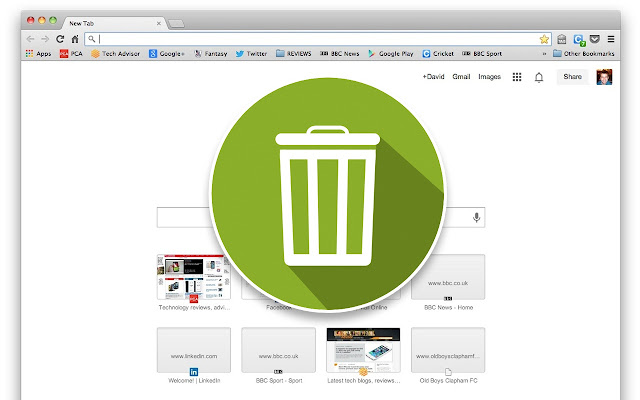Show hidden bookmarks with the chevron
The image size is (640, 400).
coord(544,53)
